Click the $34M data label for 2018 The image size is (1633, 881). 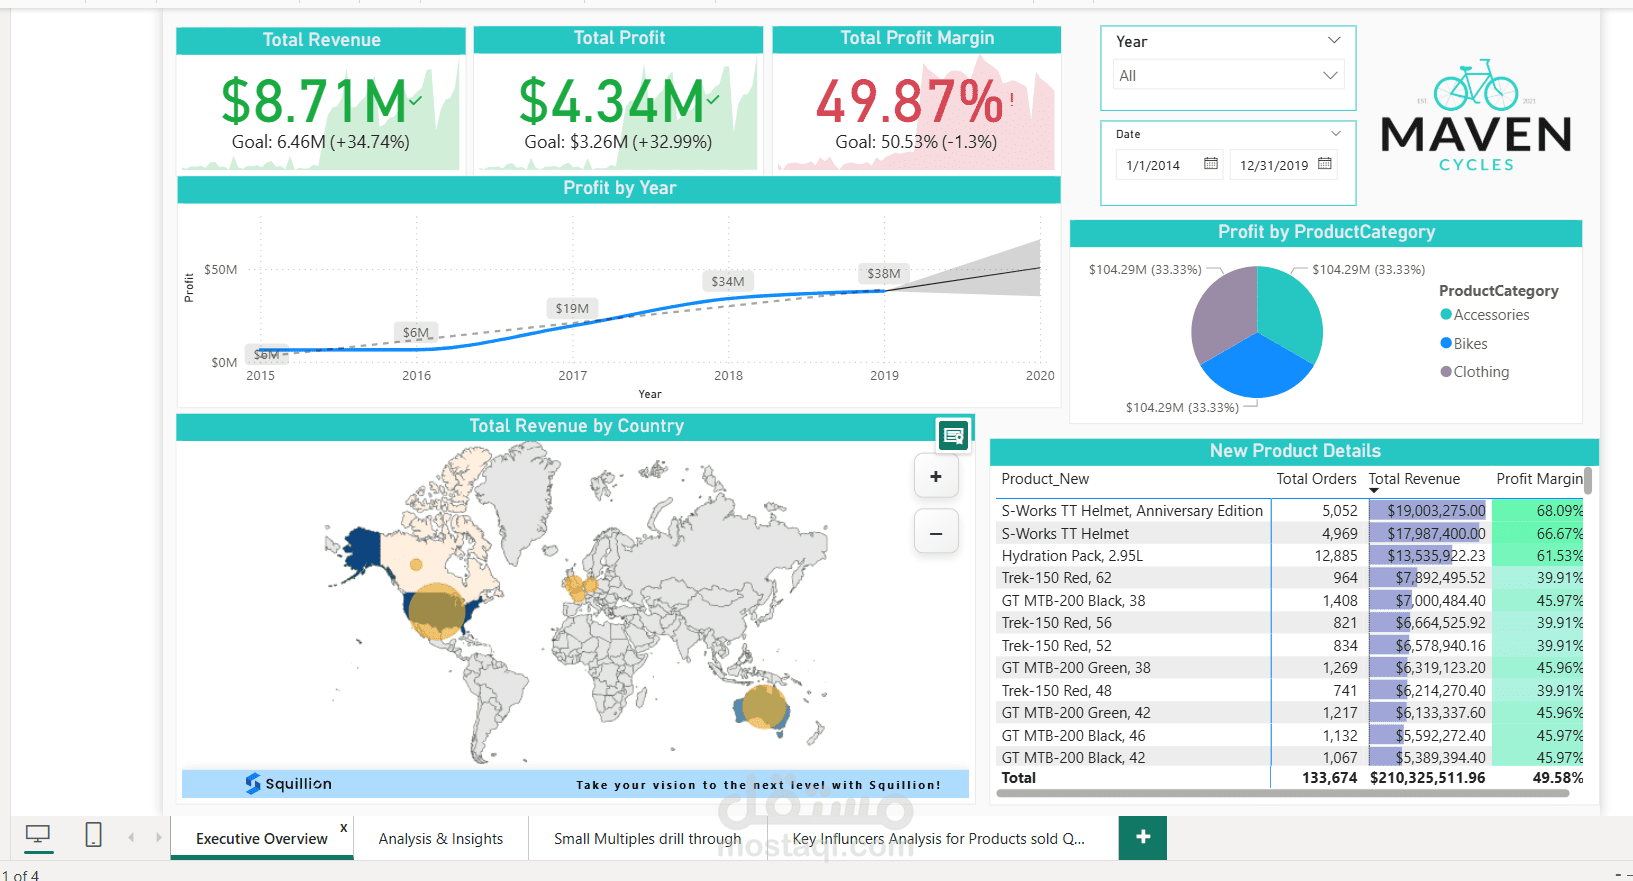click(728, 281)
